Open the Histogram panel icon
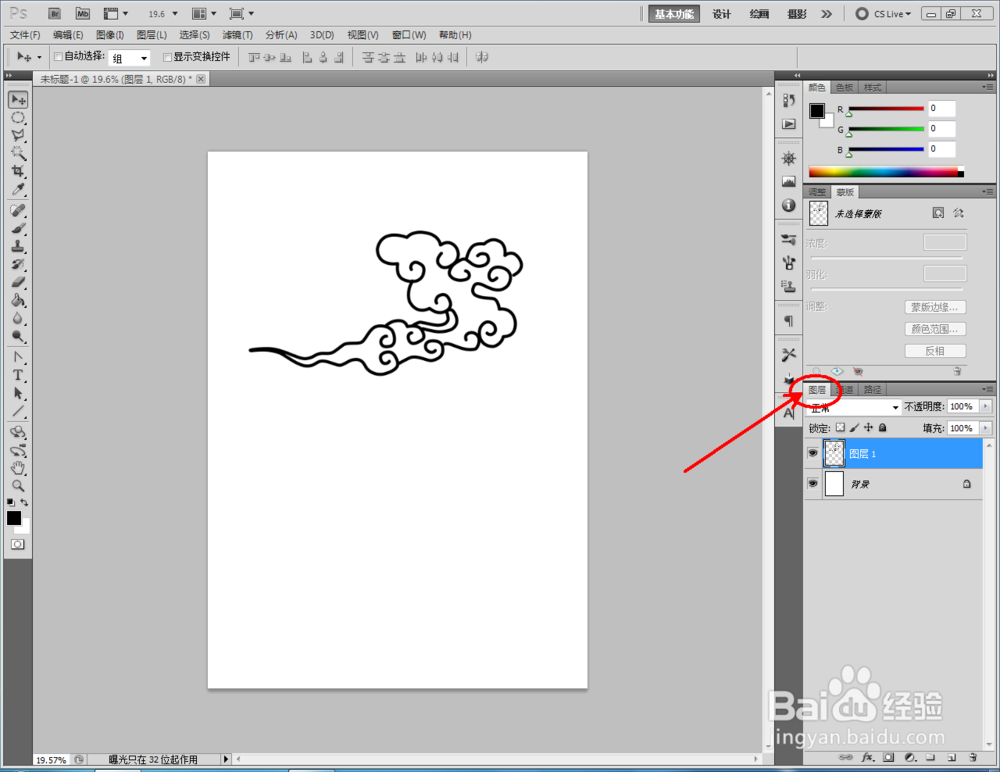Viewport: 1000px width, 772px height. [x=789, y=182]
